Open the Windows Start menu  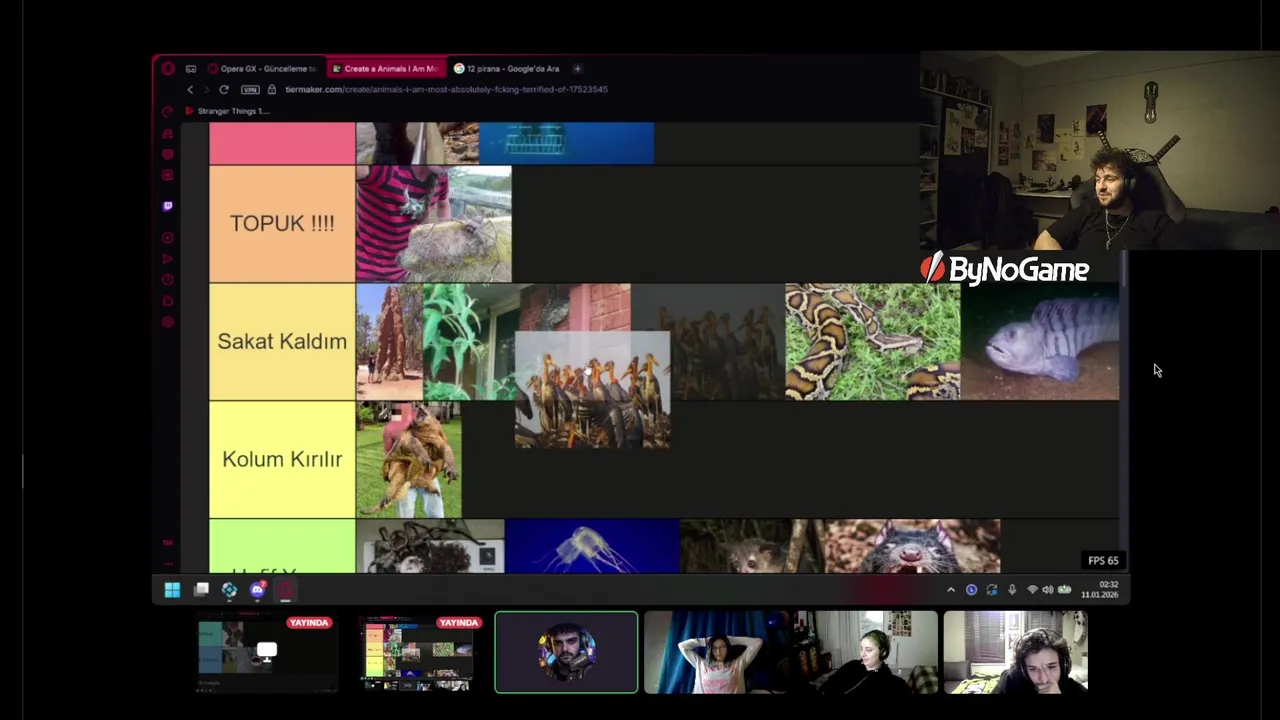coord(172,590)
